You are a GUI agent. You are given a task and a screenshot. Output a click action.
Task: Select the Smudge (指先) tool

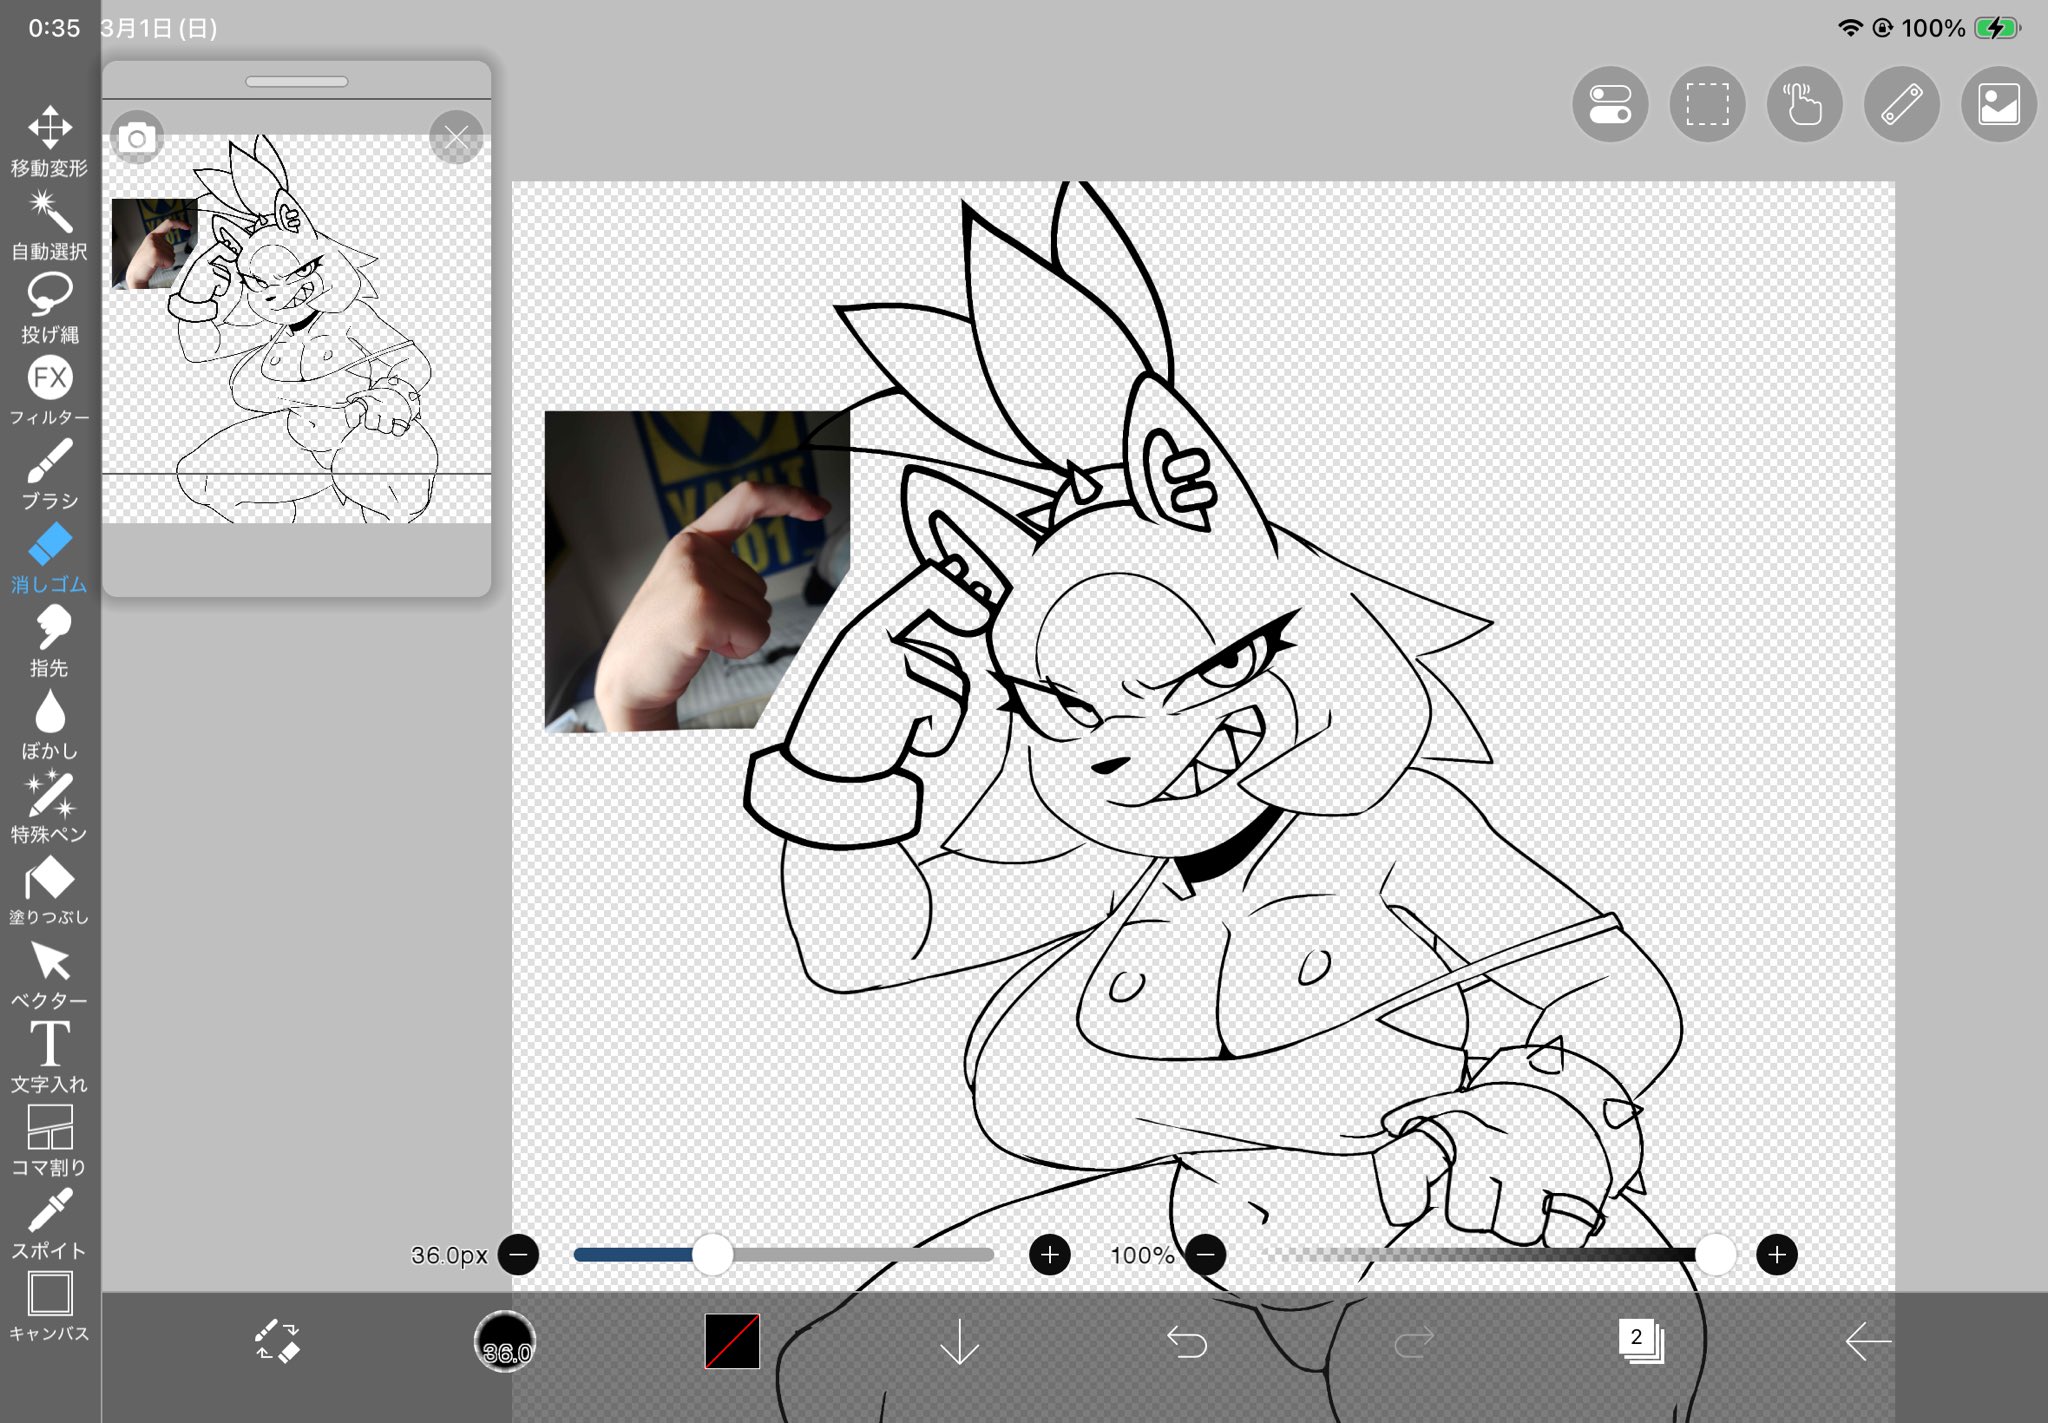49,640
